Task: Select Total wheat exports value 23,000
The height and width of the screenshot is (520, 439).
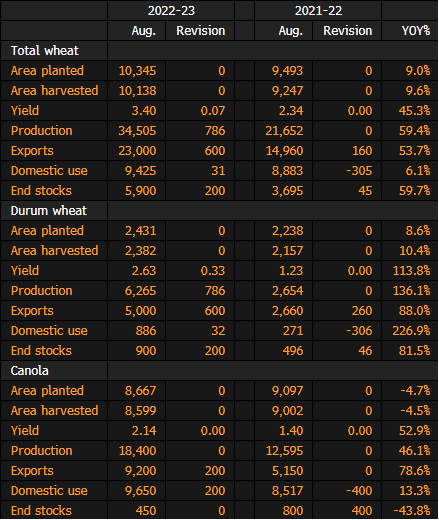Action: 137,151
